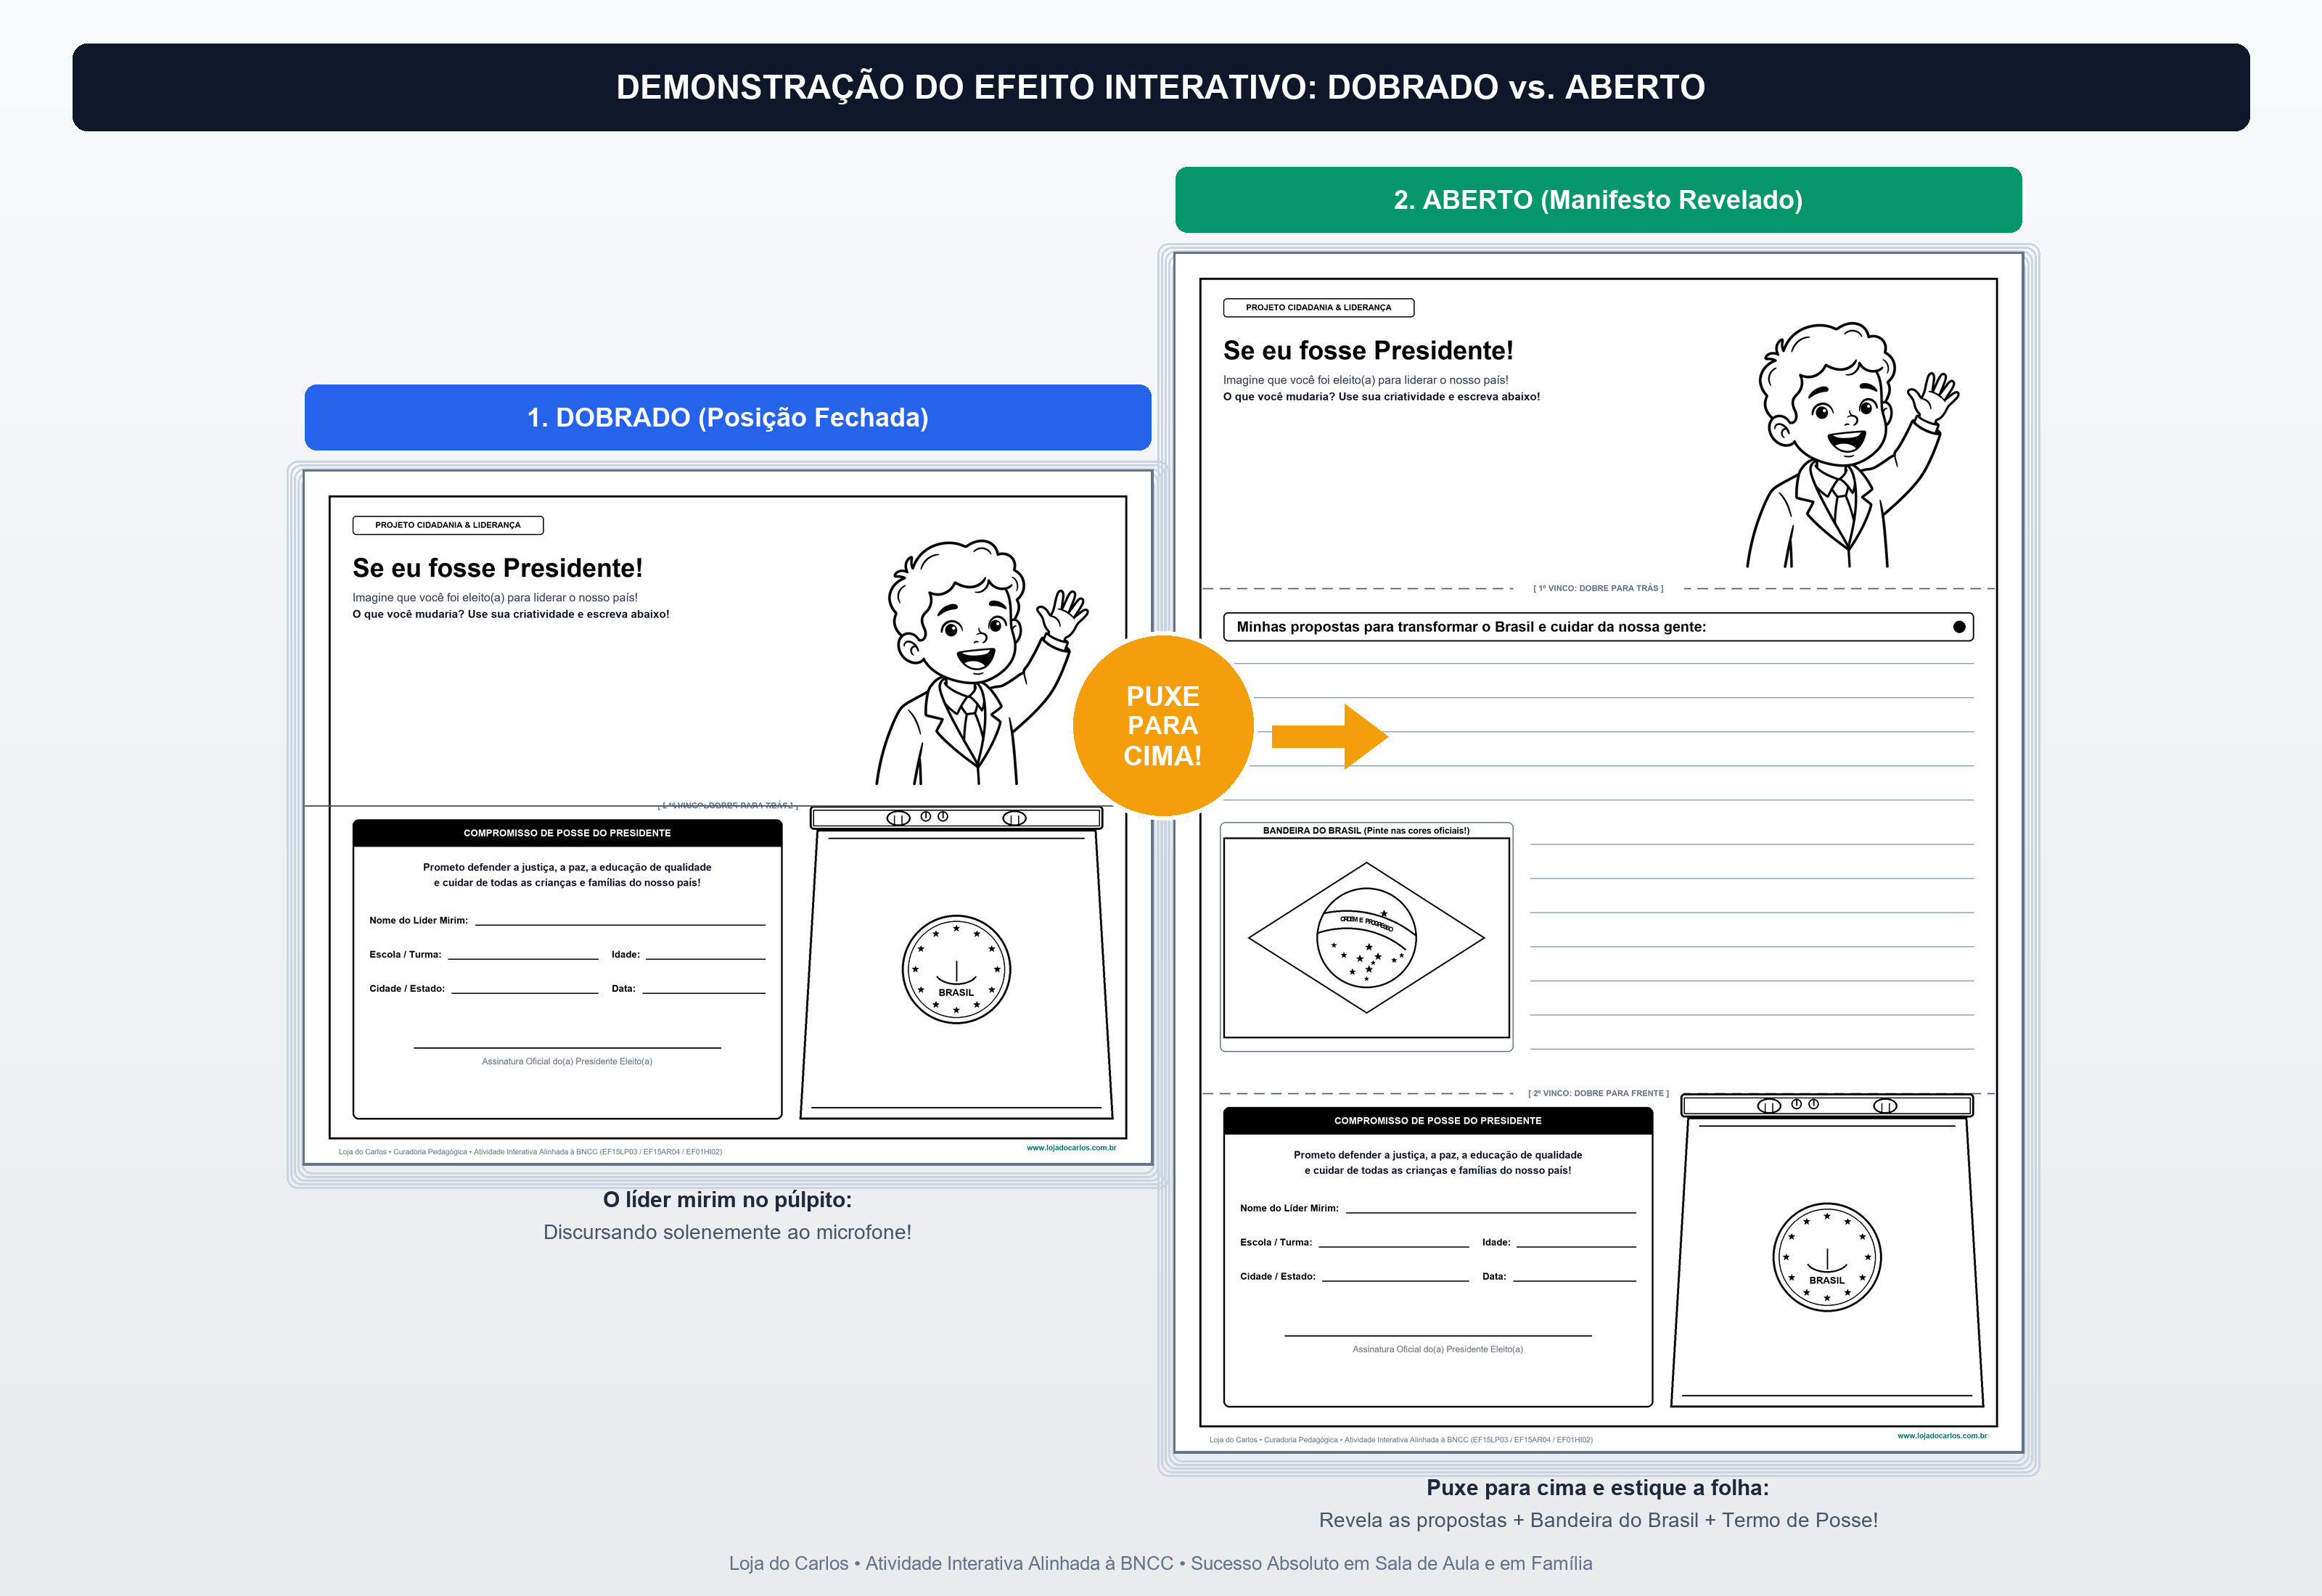Click microphone panel atop open sheet's podium

coord(1827,1106)
